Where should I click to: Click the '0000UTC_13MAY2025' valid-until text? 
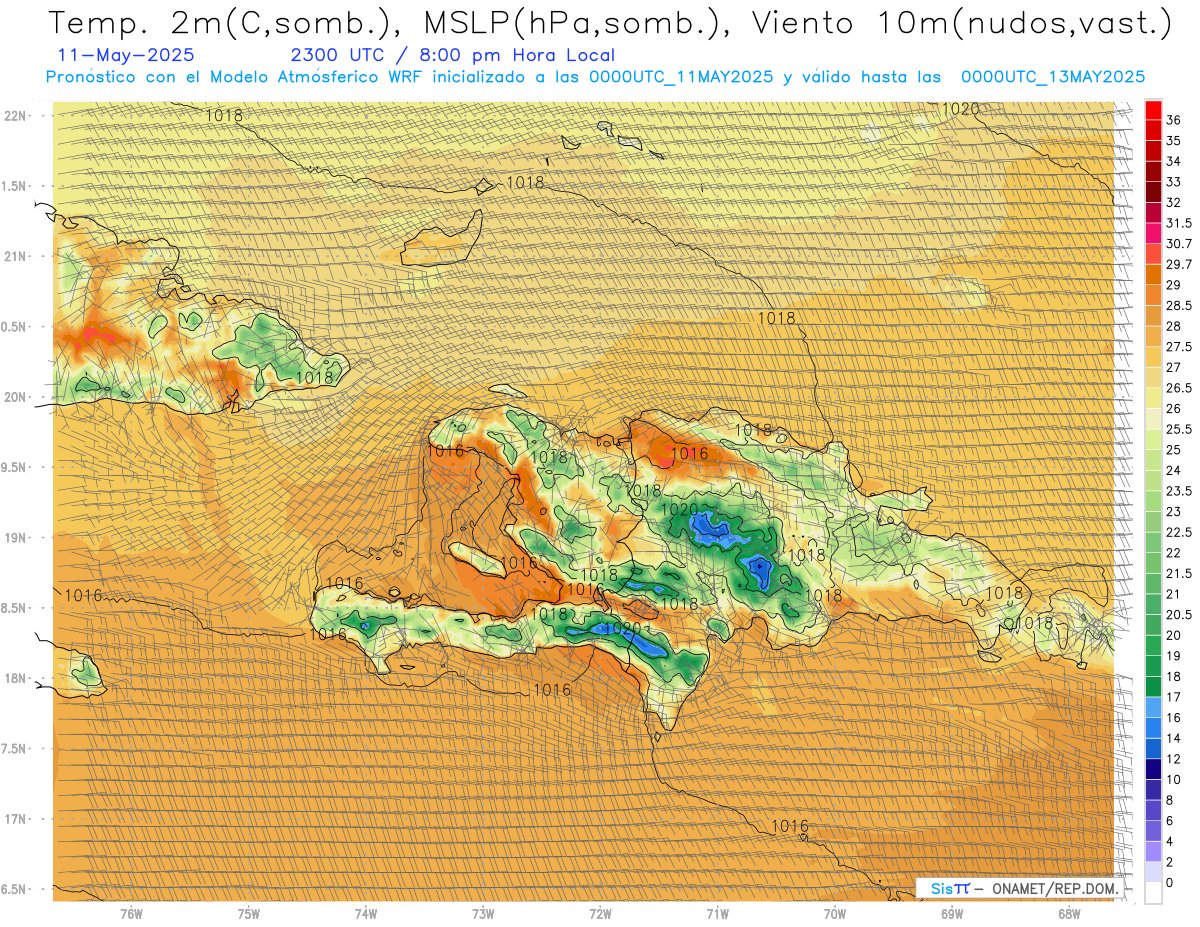(x=1052, y=77)
